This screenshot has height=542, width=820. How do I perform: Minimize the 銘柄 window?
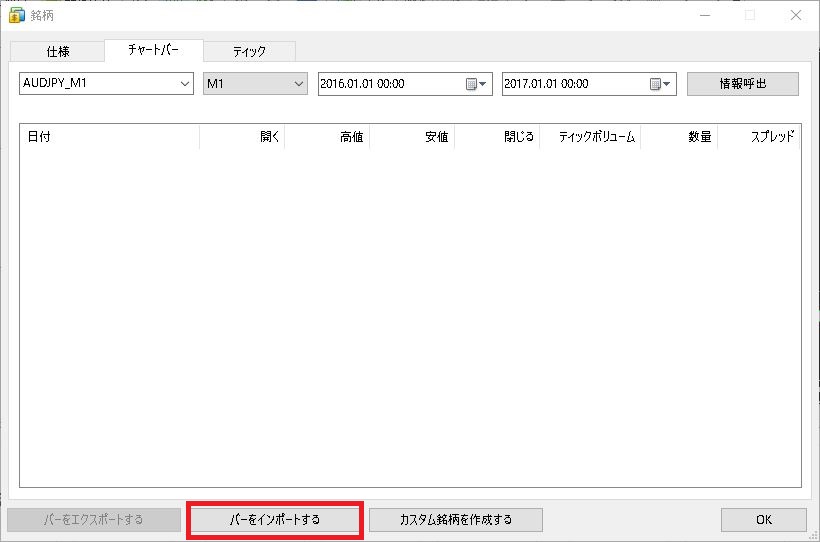(705, 15)
